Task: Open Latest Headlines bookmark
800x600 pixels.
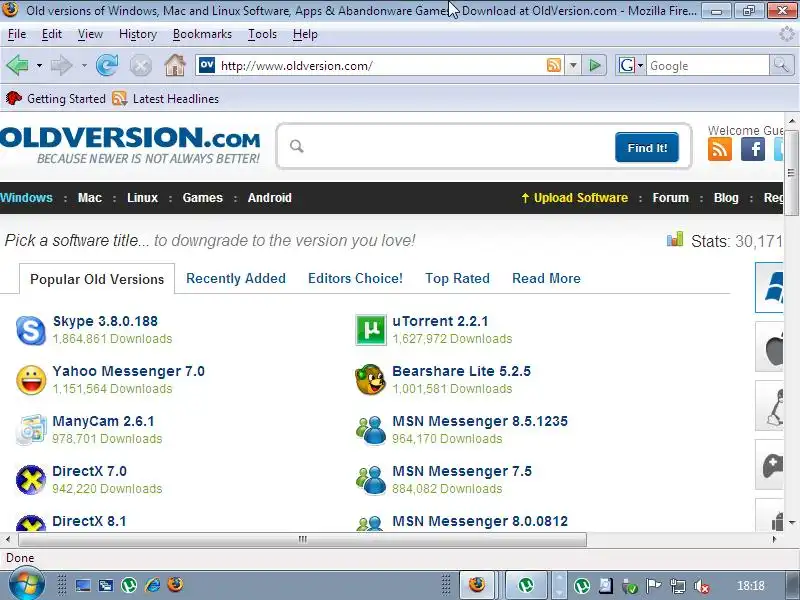Action: [x=166, y=98]
